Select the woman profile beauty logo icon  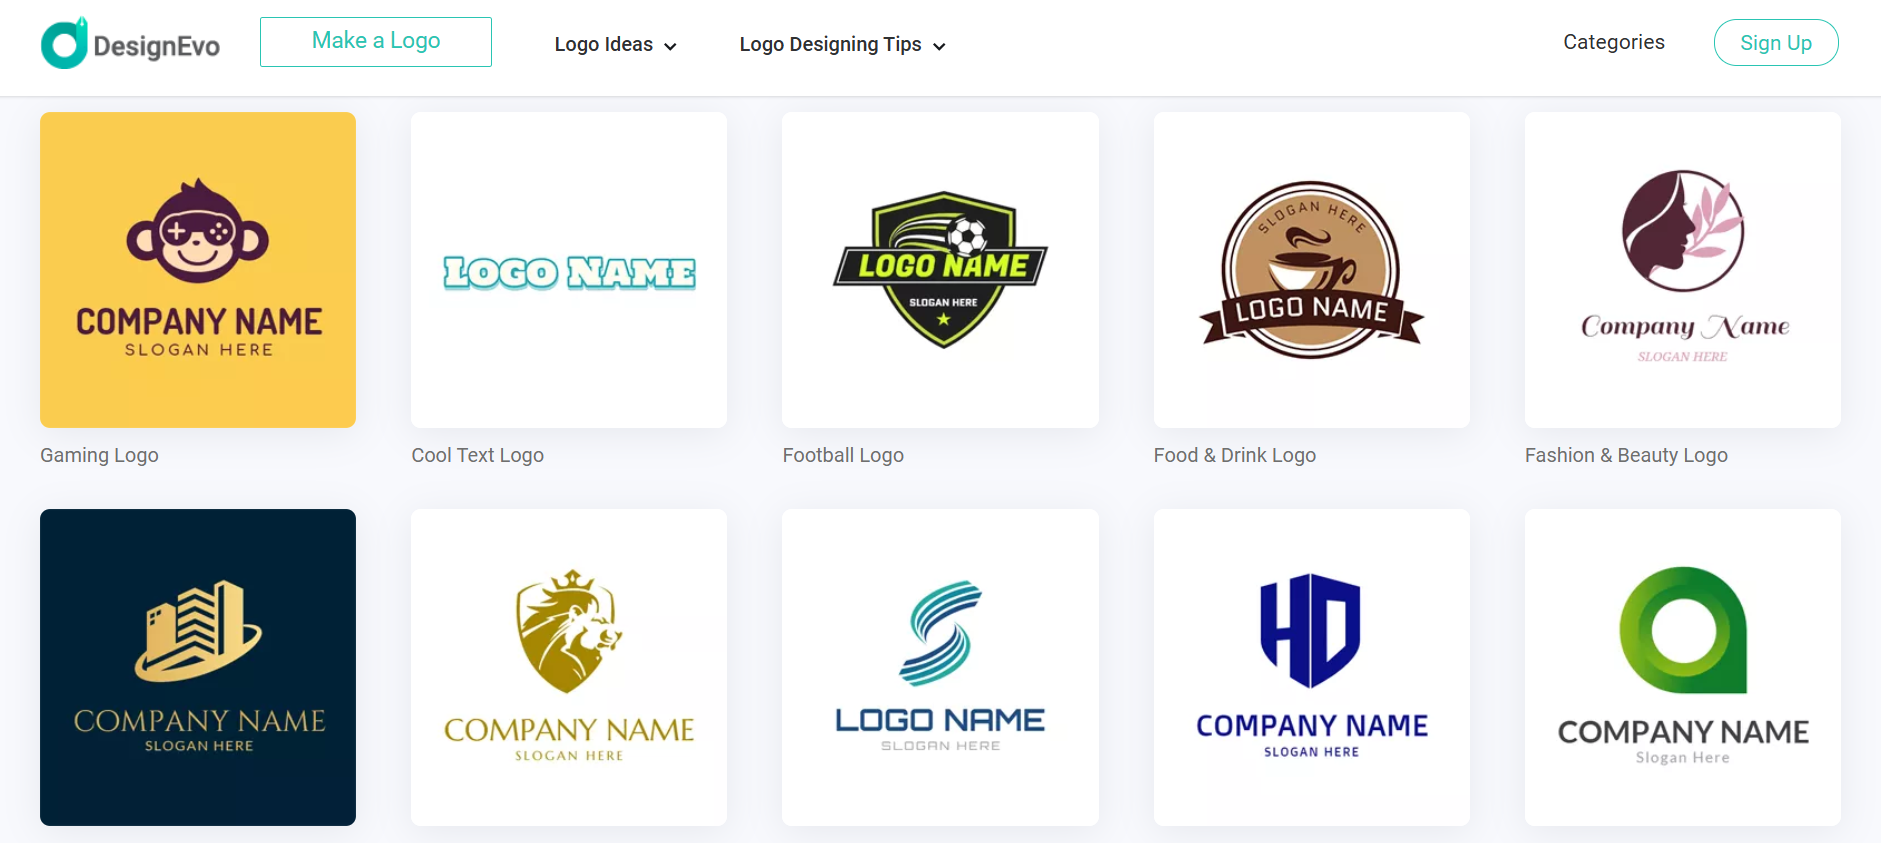(1683, 231)
